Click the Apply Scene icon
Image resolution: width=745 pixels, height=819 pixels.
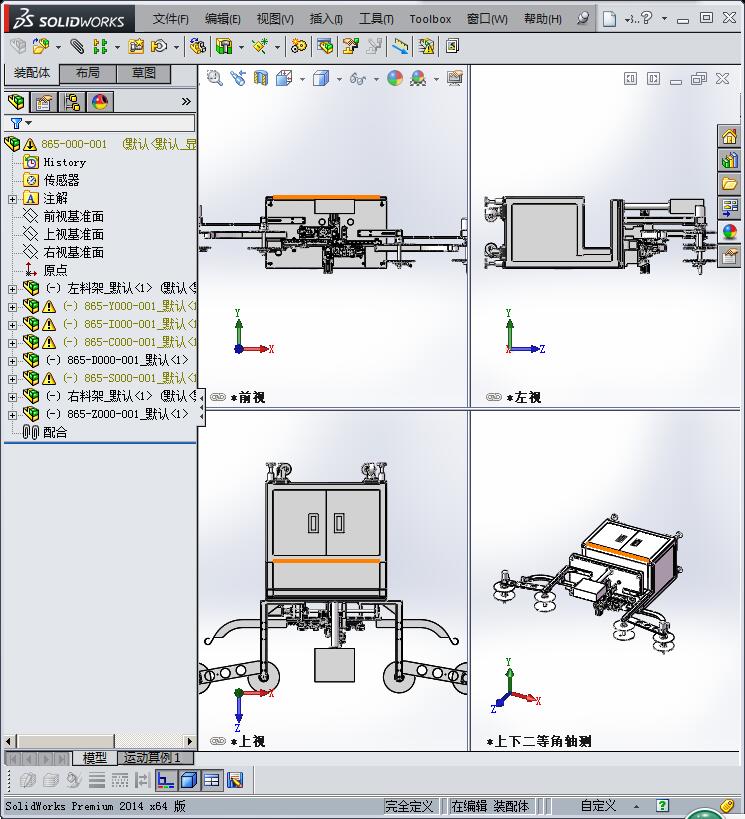[x=418, y=78]
